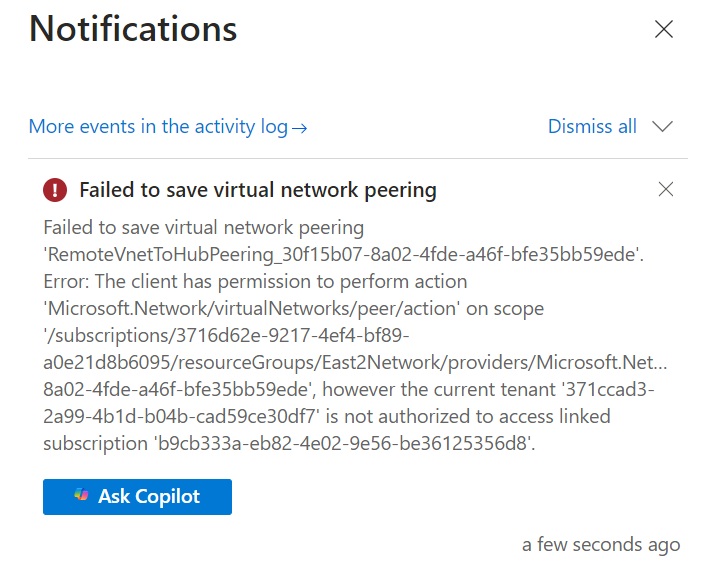Image resolution: width=712 pixels, height=572 pixels.
Task: Dismiss the failed peering notification
Action: click(x=666, y=189)
